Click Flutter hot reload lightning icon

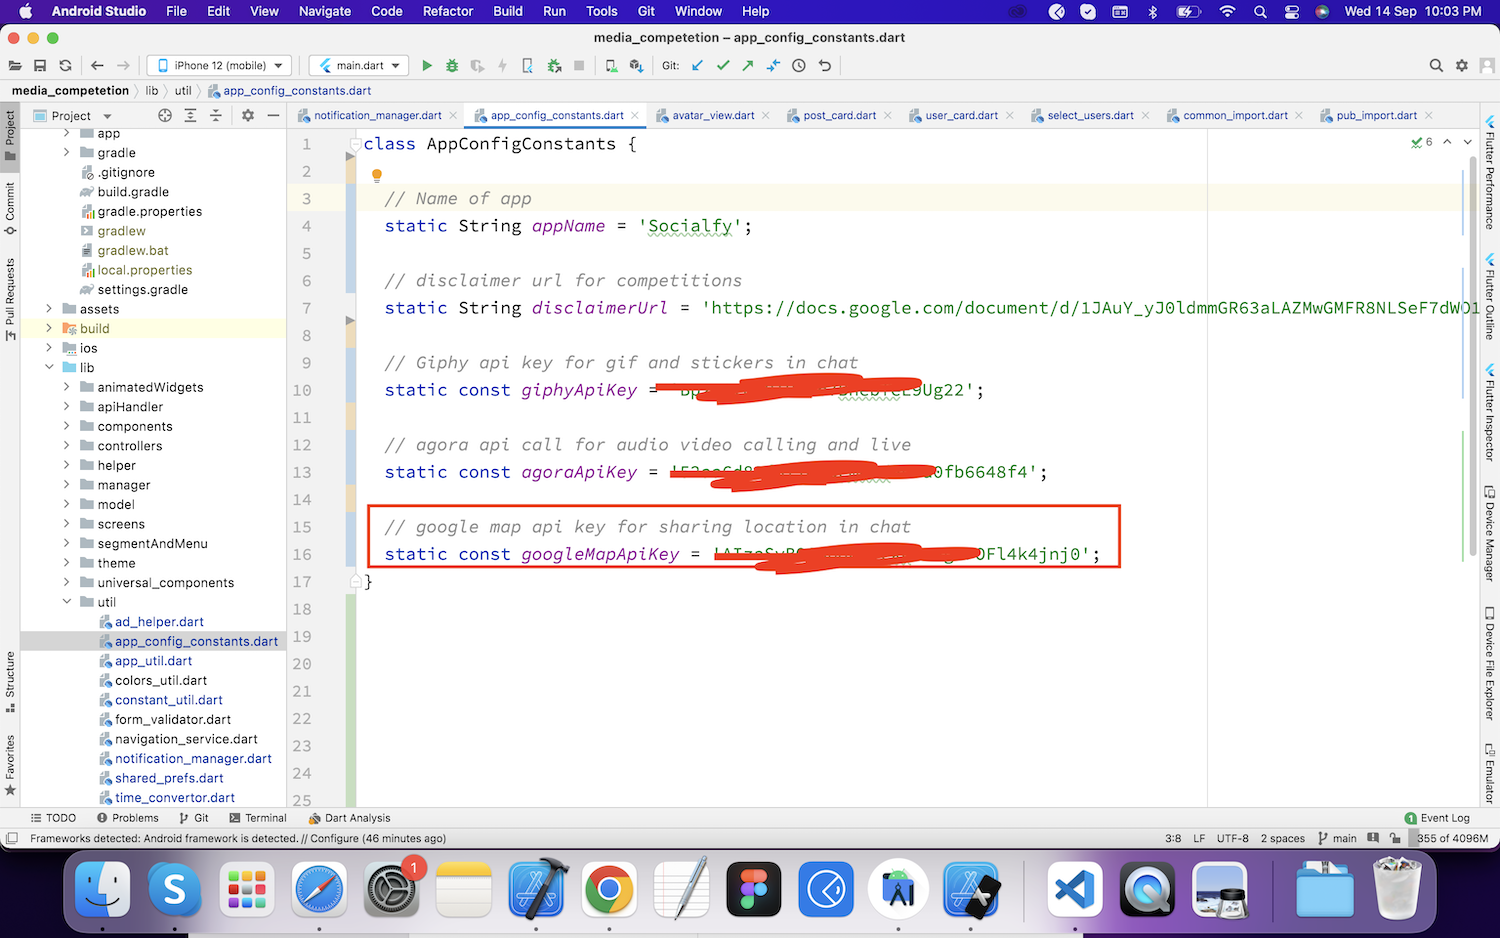coord(502,66)
